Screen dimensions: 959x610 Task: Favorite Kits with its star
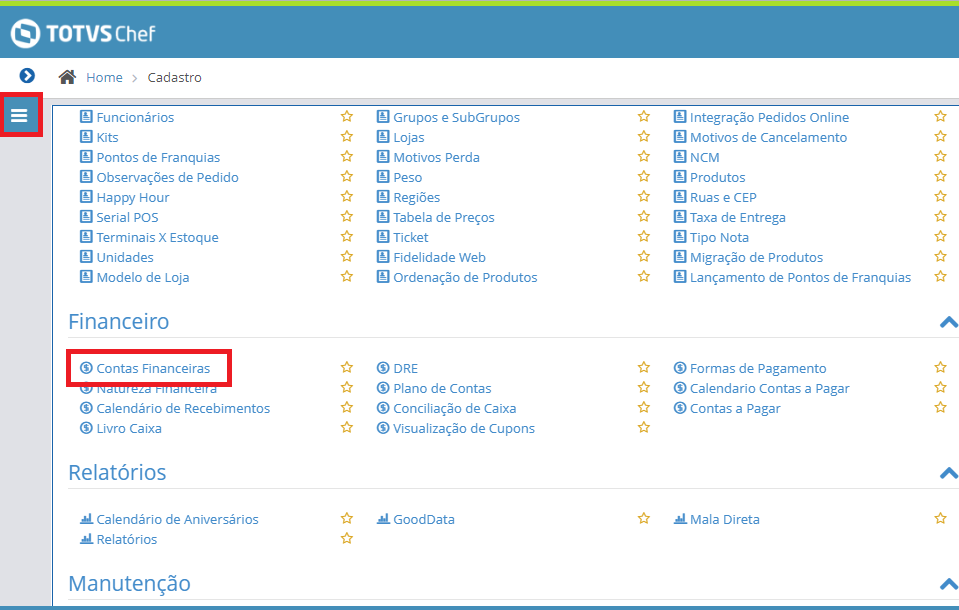coord(347,136)
